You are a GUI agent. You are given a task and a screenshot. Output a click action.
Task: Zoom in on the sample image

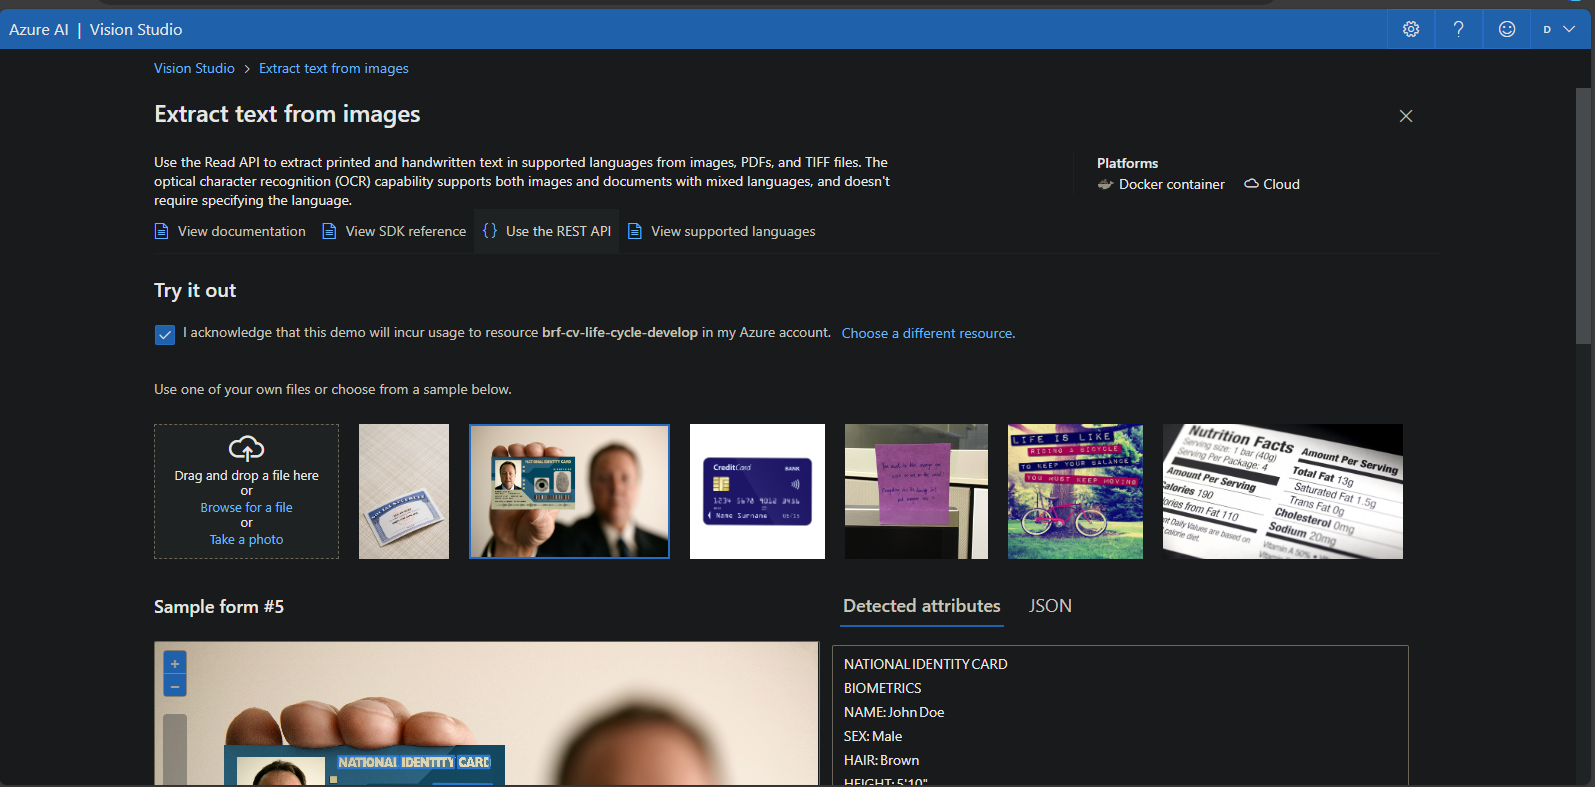(x=175, y=663)
